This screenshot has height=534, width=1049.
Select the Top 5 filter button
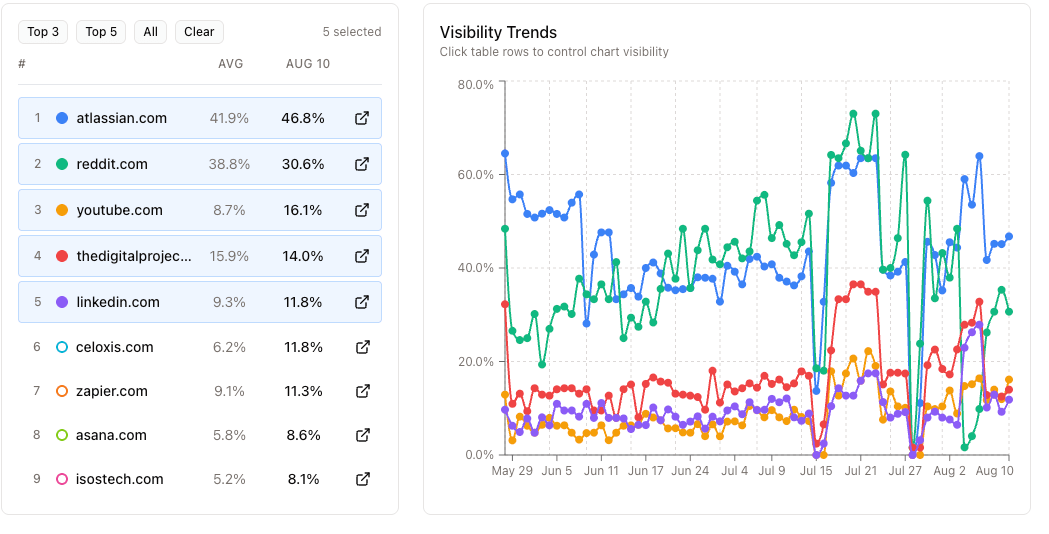click(101, 32)
